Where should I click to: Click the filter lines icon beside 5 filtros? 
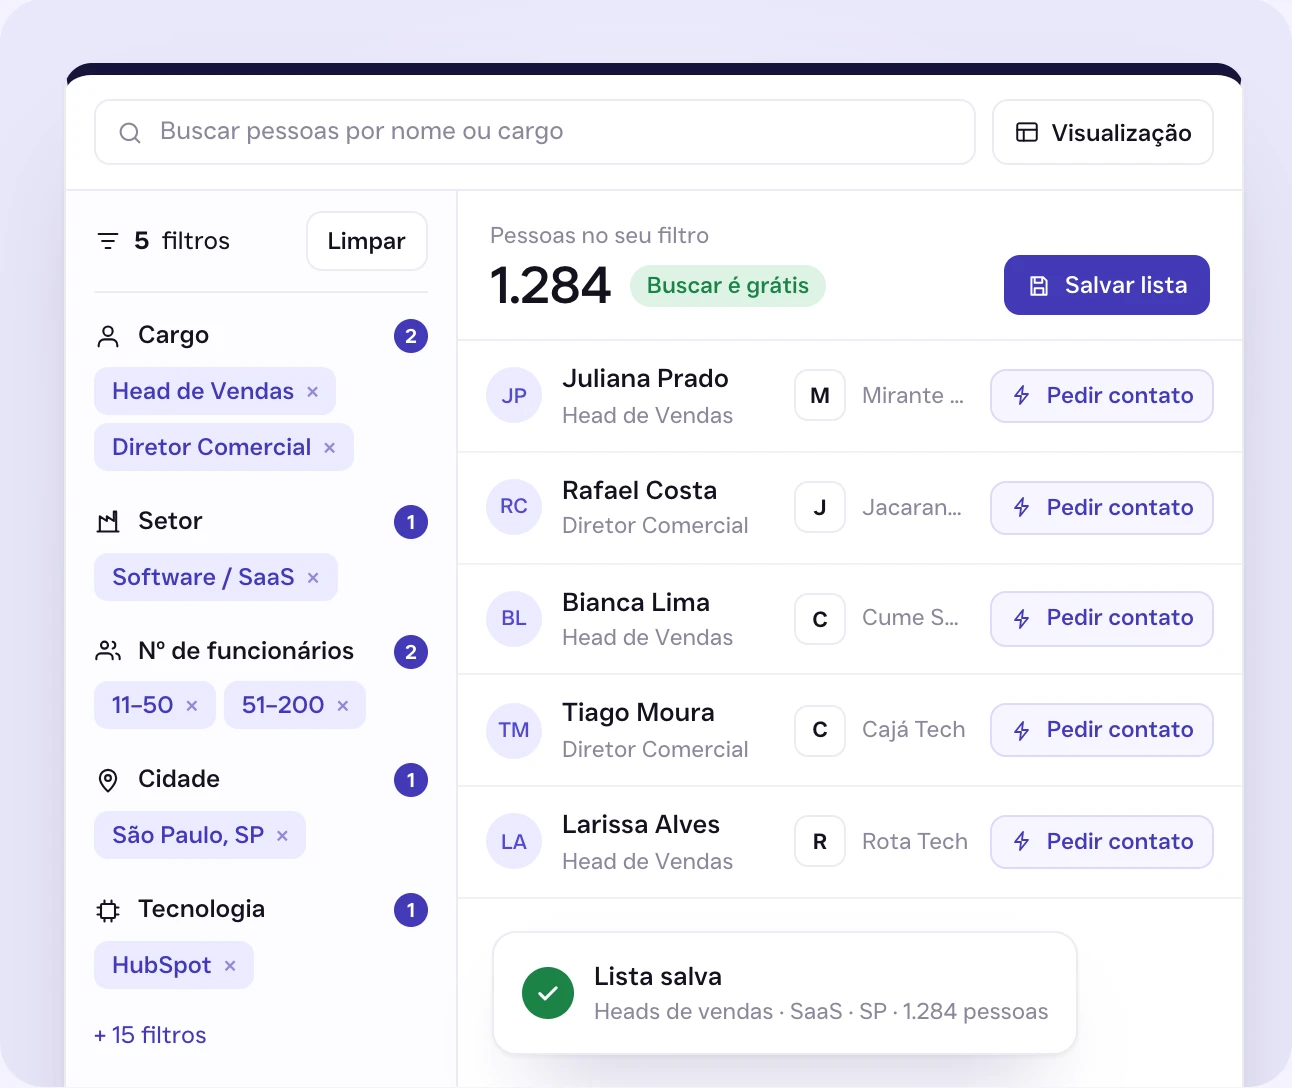coord(108,241)
